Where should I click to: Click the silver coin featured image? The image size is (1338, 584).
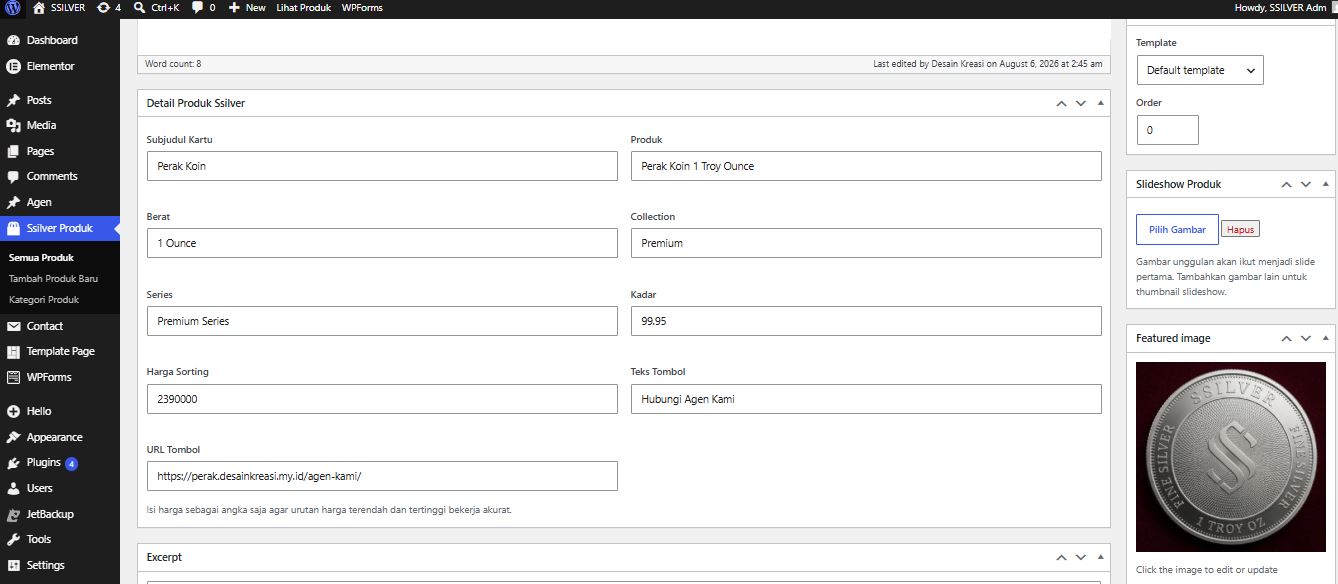coord(1231,456)
